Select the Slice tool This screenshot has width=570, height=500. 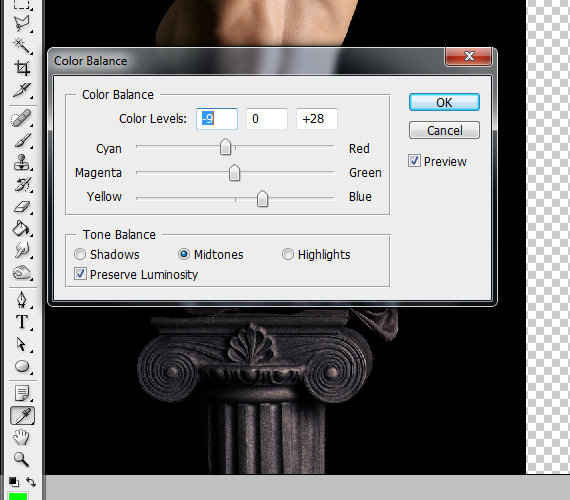pyautogui.click(x=22, y=90)
